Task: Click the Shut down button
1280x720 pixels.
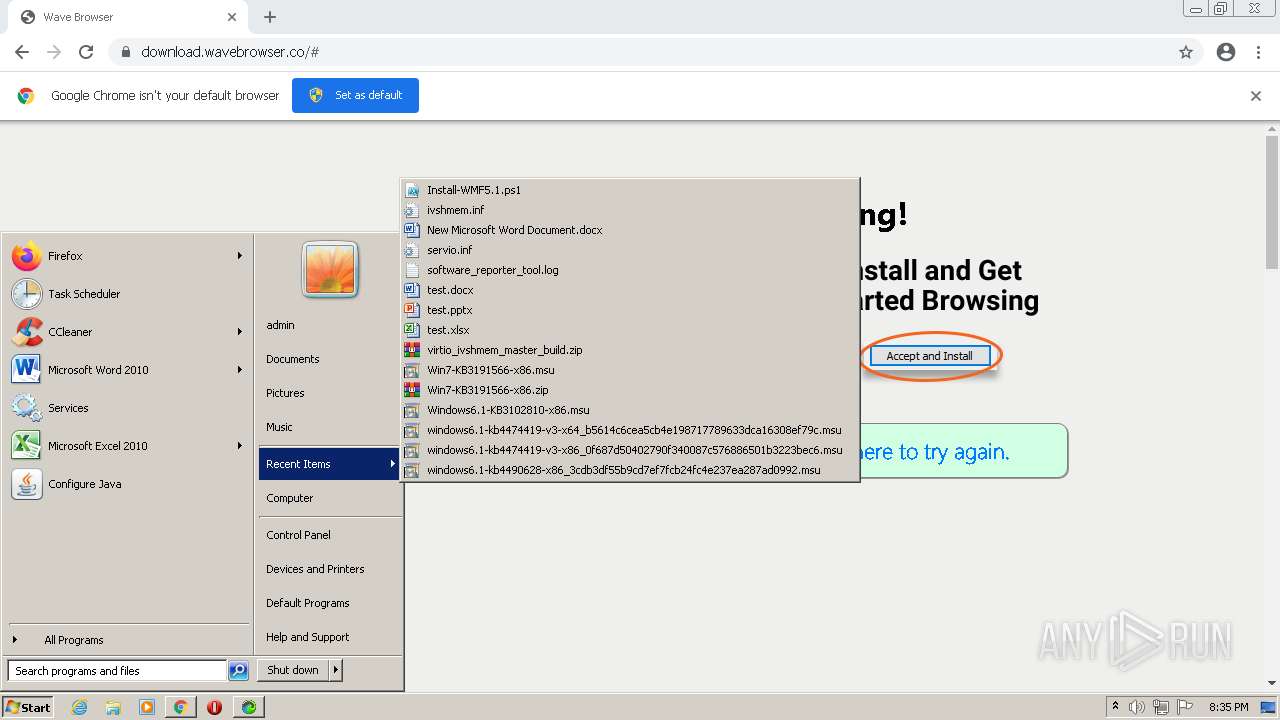Action: click(293, 670)
